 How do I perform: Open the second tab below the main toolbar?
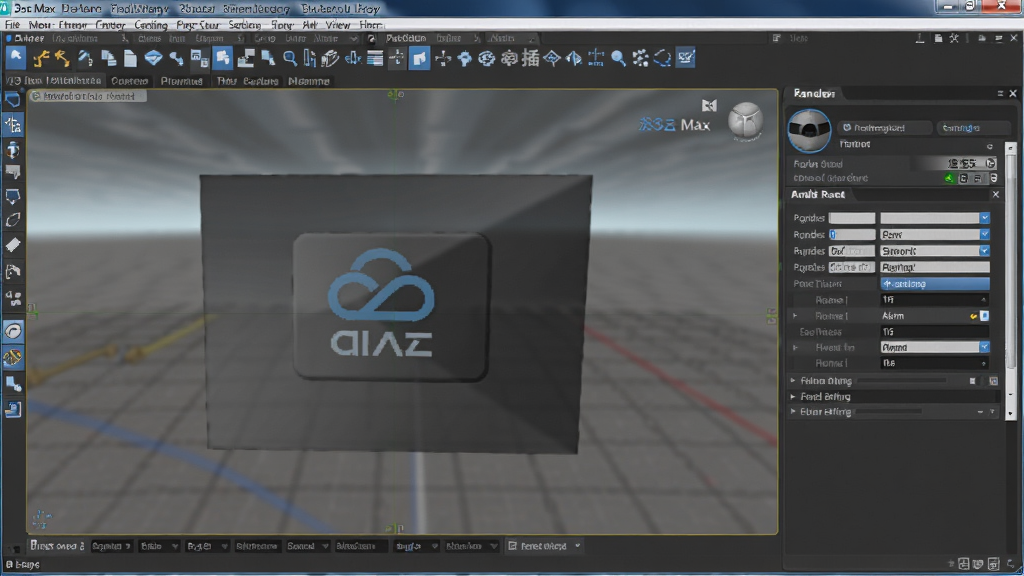click(129, 81)
